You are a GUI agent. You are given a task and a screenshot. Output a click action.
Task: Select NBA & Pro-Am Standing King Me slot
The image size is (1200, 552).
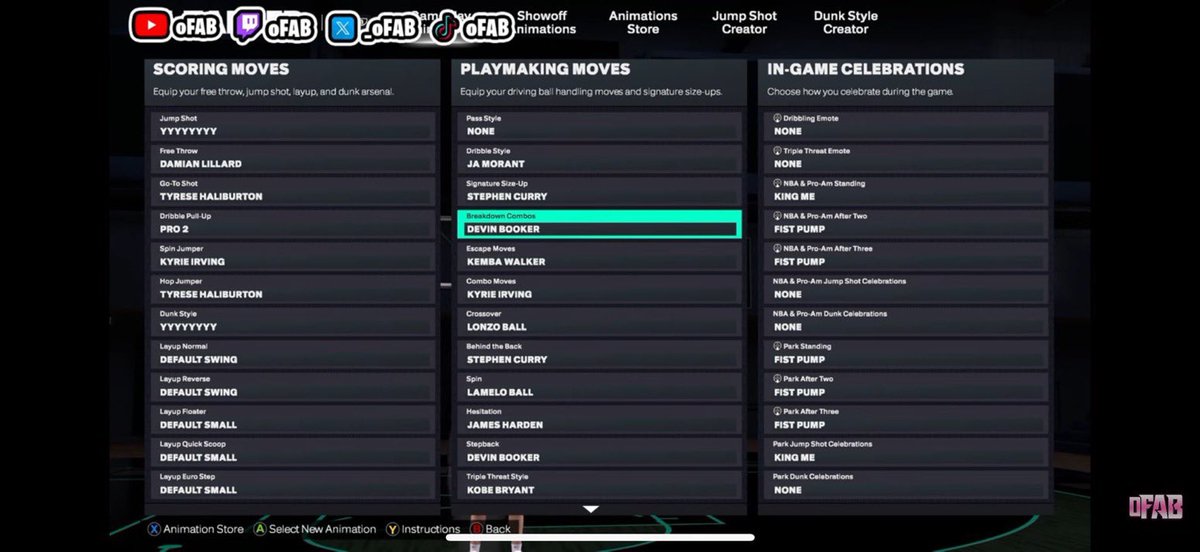click(907, 190)
